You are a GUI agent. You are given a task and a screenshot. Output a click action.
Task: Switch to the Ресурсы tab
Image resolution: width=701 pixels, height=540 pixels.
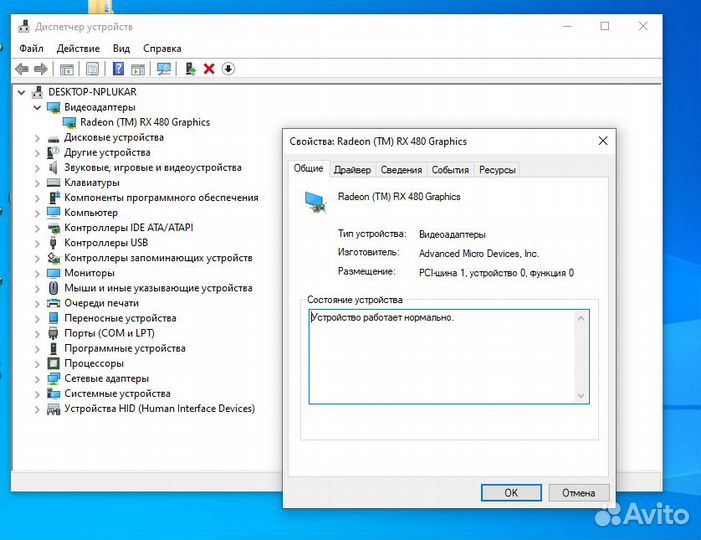(x=497, y=170)
